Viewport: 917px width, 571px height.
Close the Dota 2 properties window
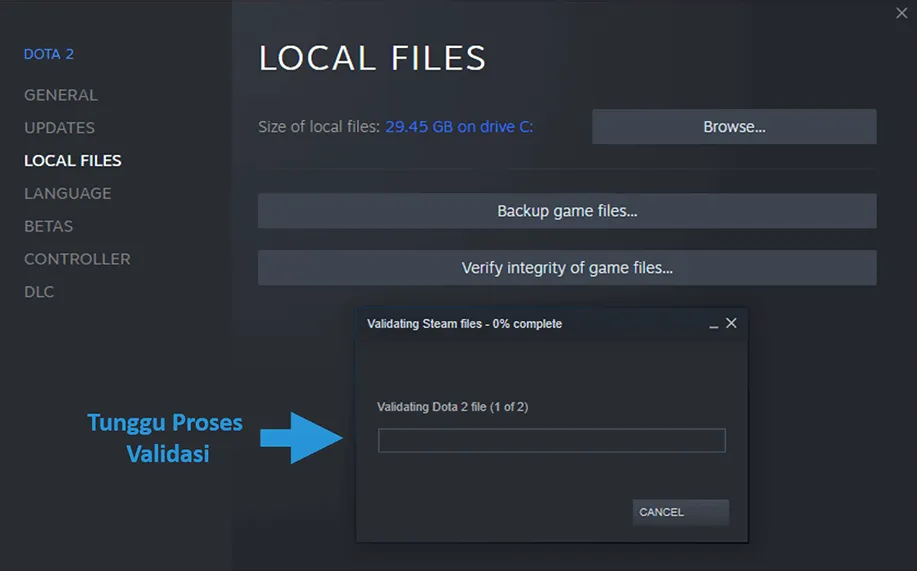[901, 13]
